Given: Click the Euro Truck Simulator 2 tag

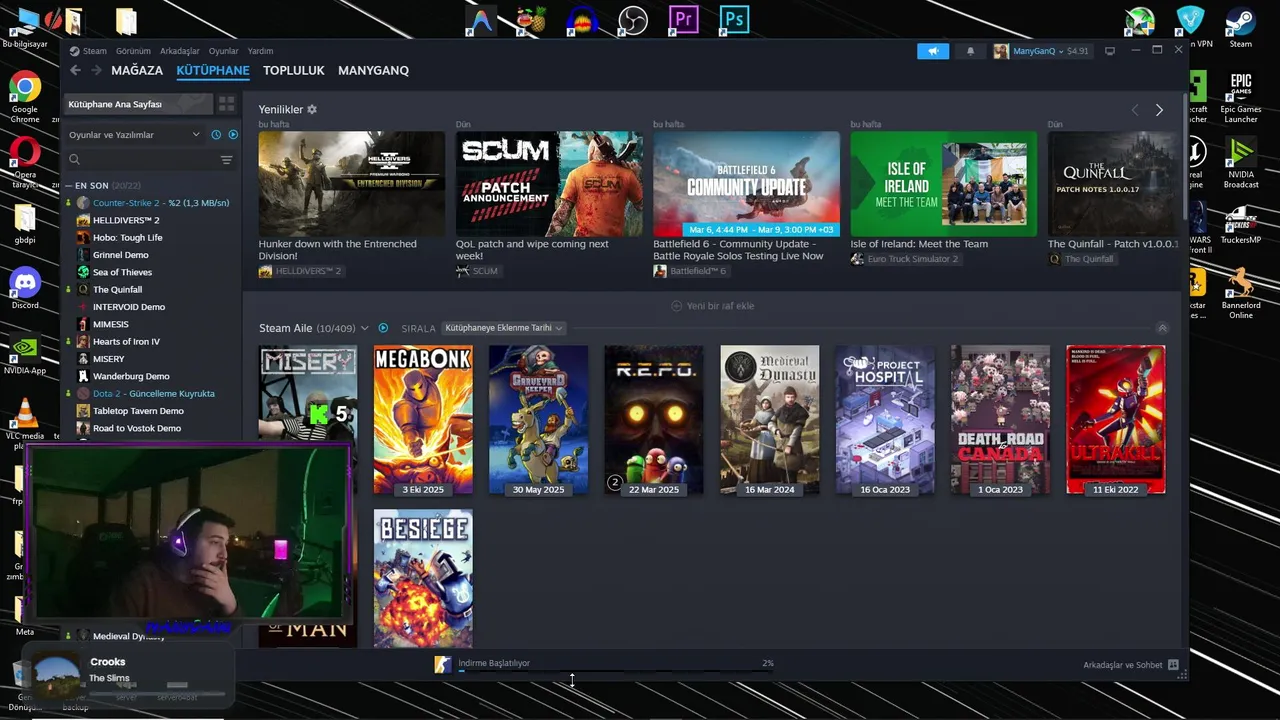Looking at the screenshot, I should coord(904,259).
